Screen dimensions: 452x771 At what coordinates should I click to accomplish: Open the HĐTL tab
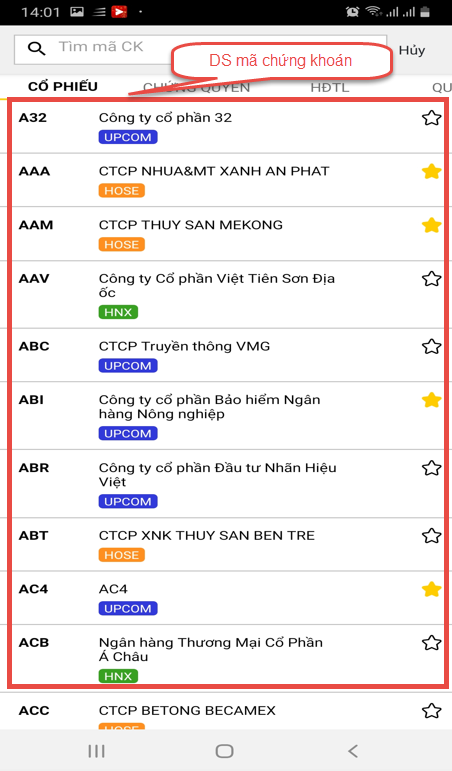330,88
